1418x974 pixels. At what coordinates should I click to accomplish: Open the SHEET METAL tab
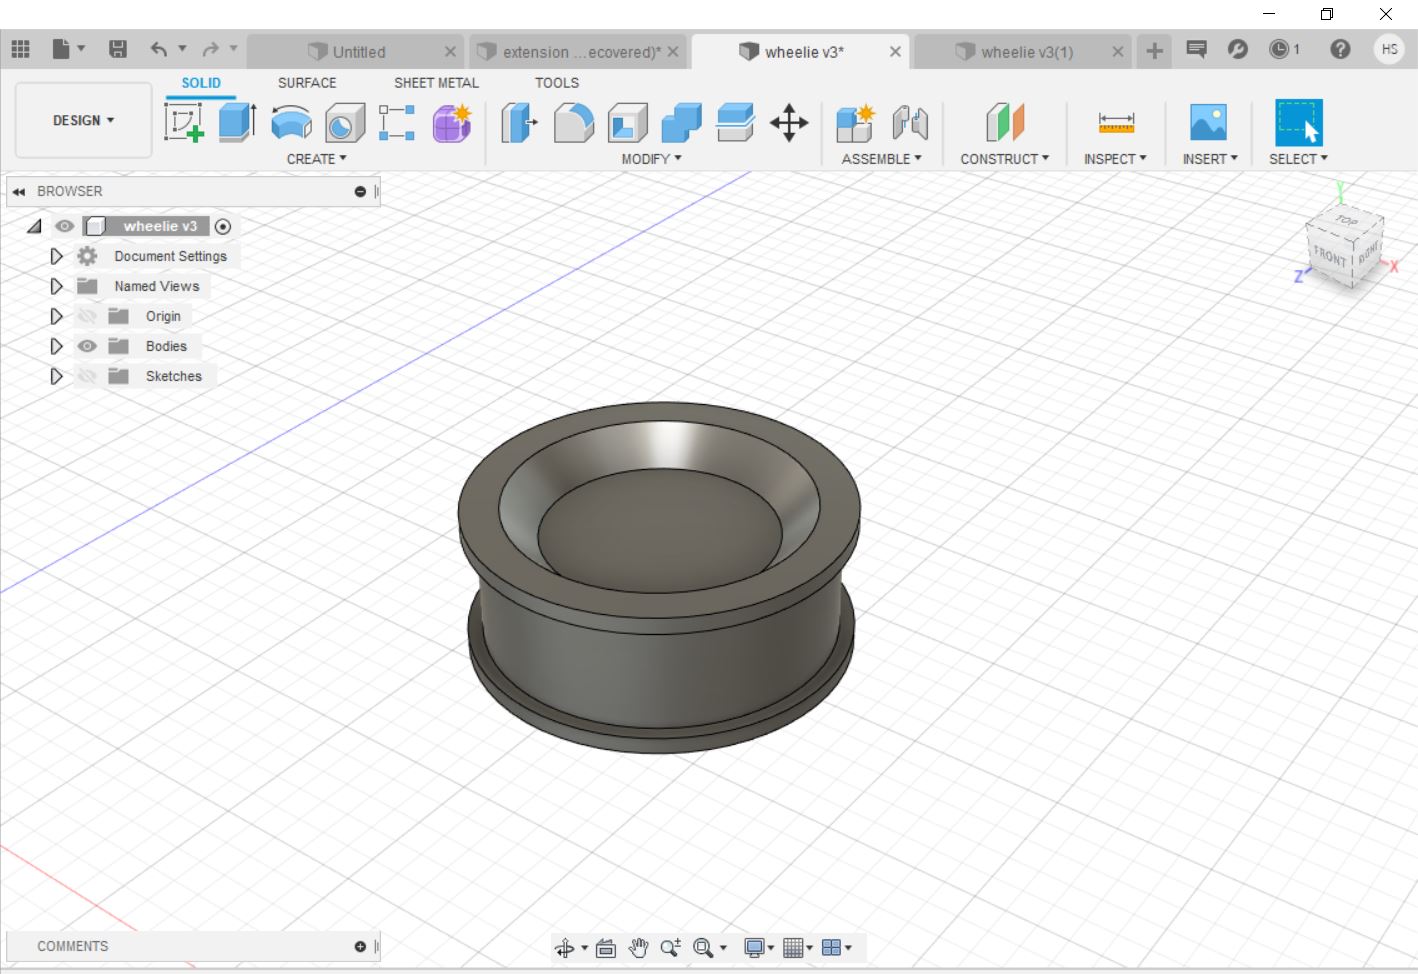[x=436, y=83]
